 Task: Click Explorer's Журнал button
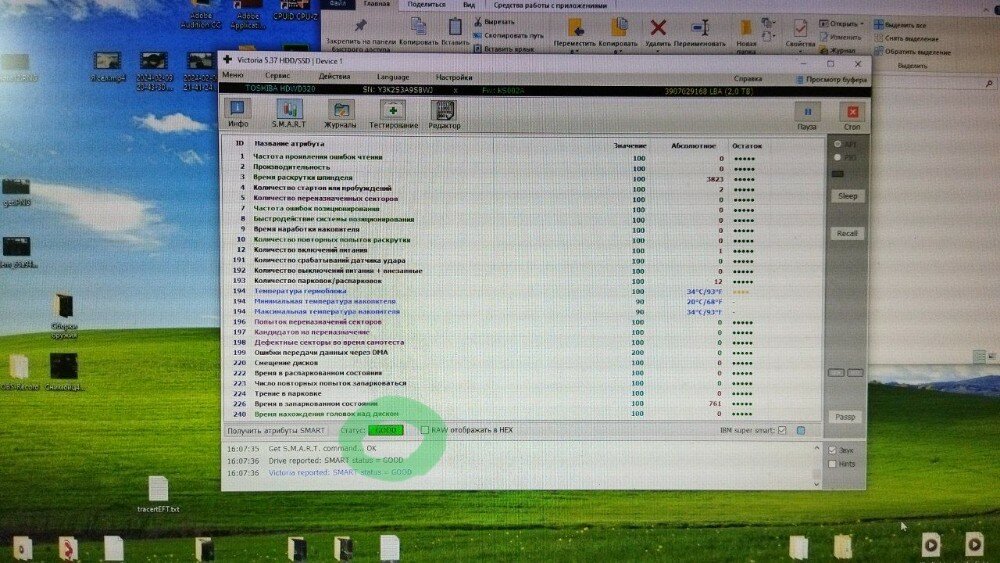[838, 50]
